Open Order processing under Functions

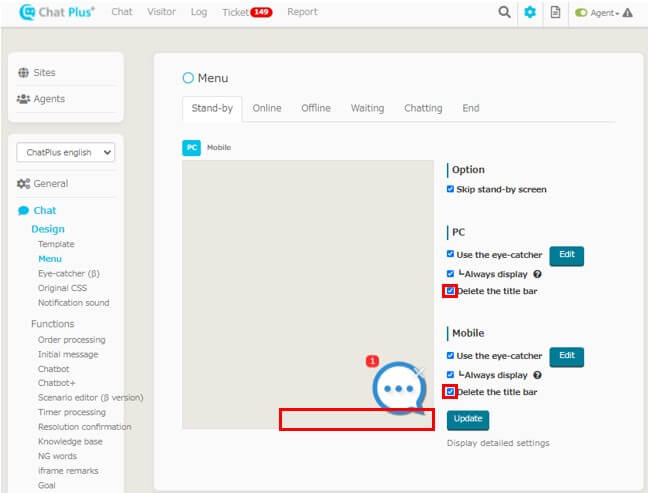tap(71, 340)
